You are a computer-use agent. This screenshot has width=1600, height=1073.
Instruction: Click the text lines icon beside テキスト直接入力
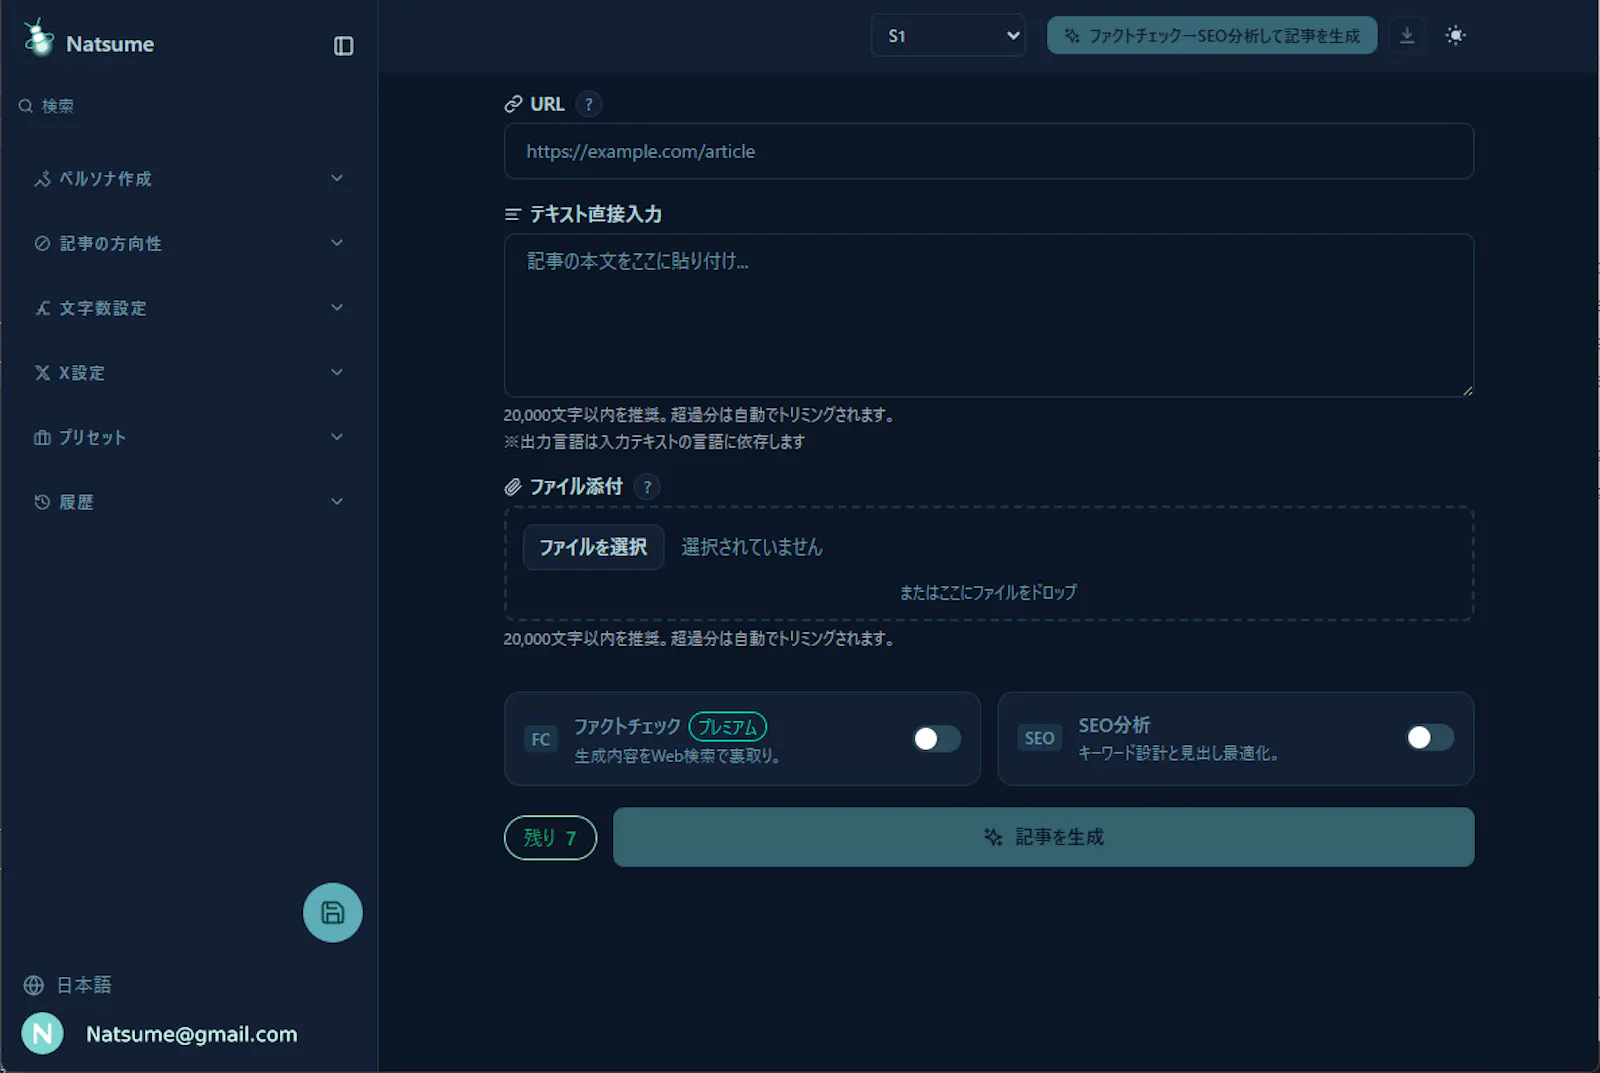513,214
